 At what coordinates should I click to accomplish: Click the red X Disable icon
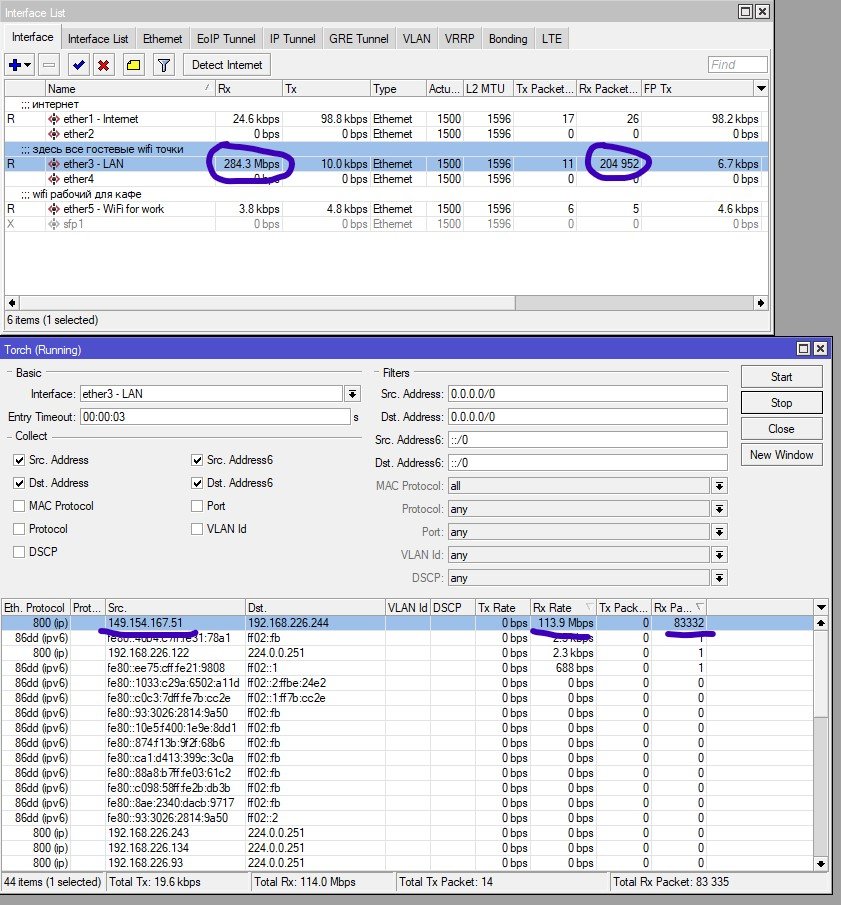[103, 65]
